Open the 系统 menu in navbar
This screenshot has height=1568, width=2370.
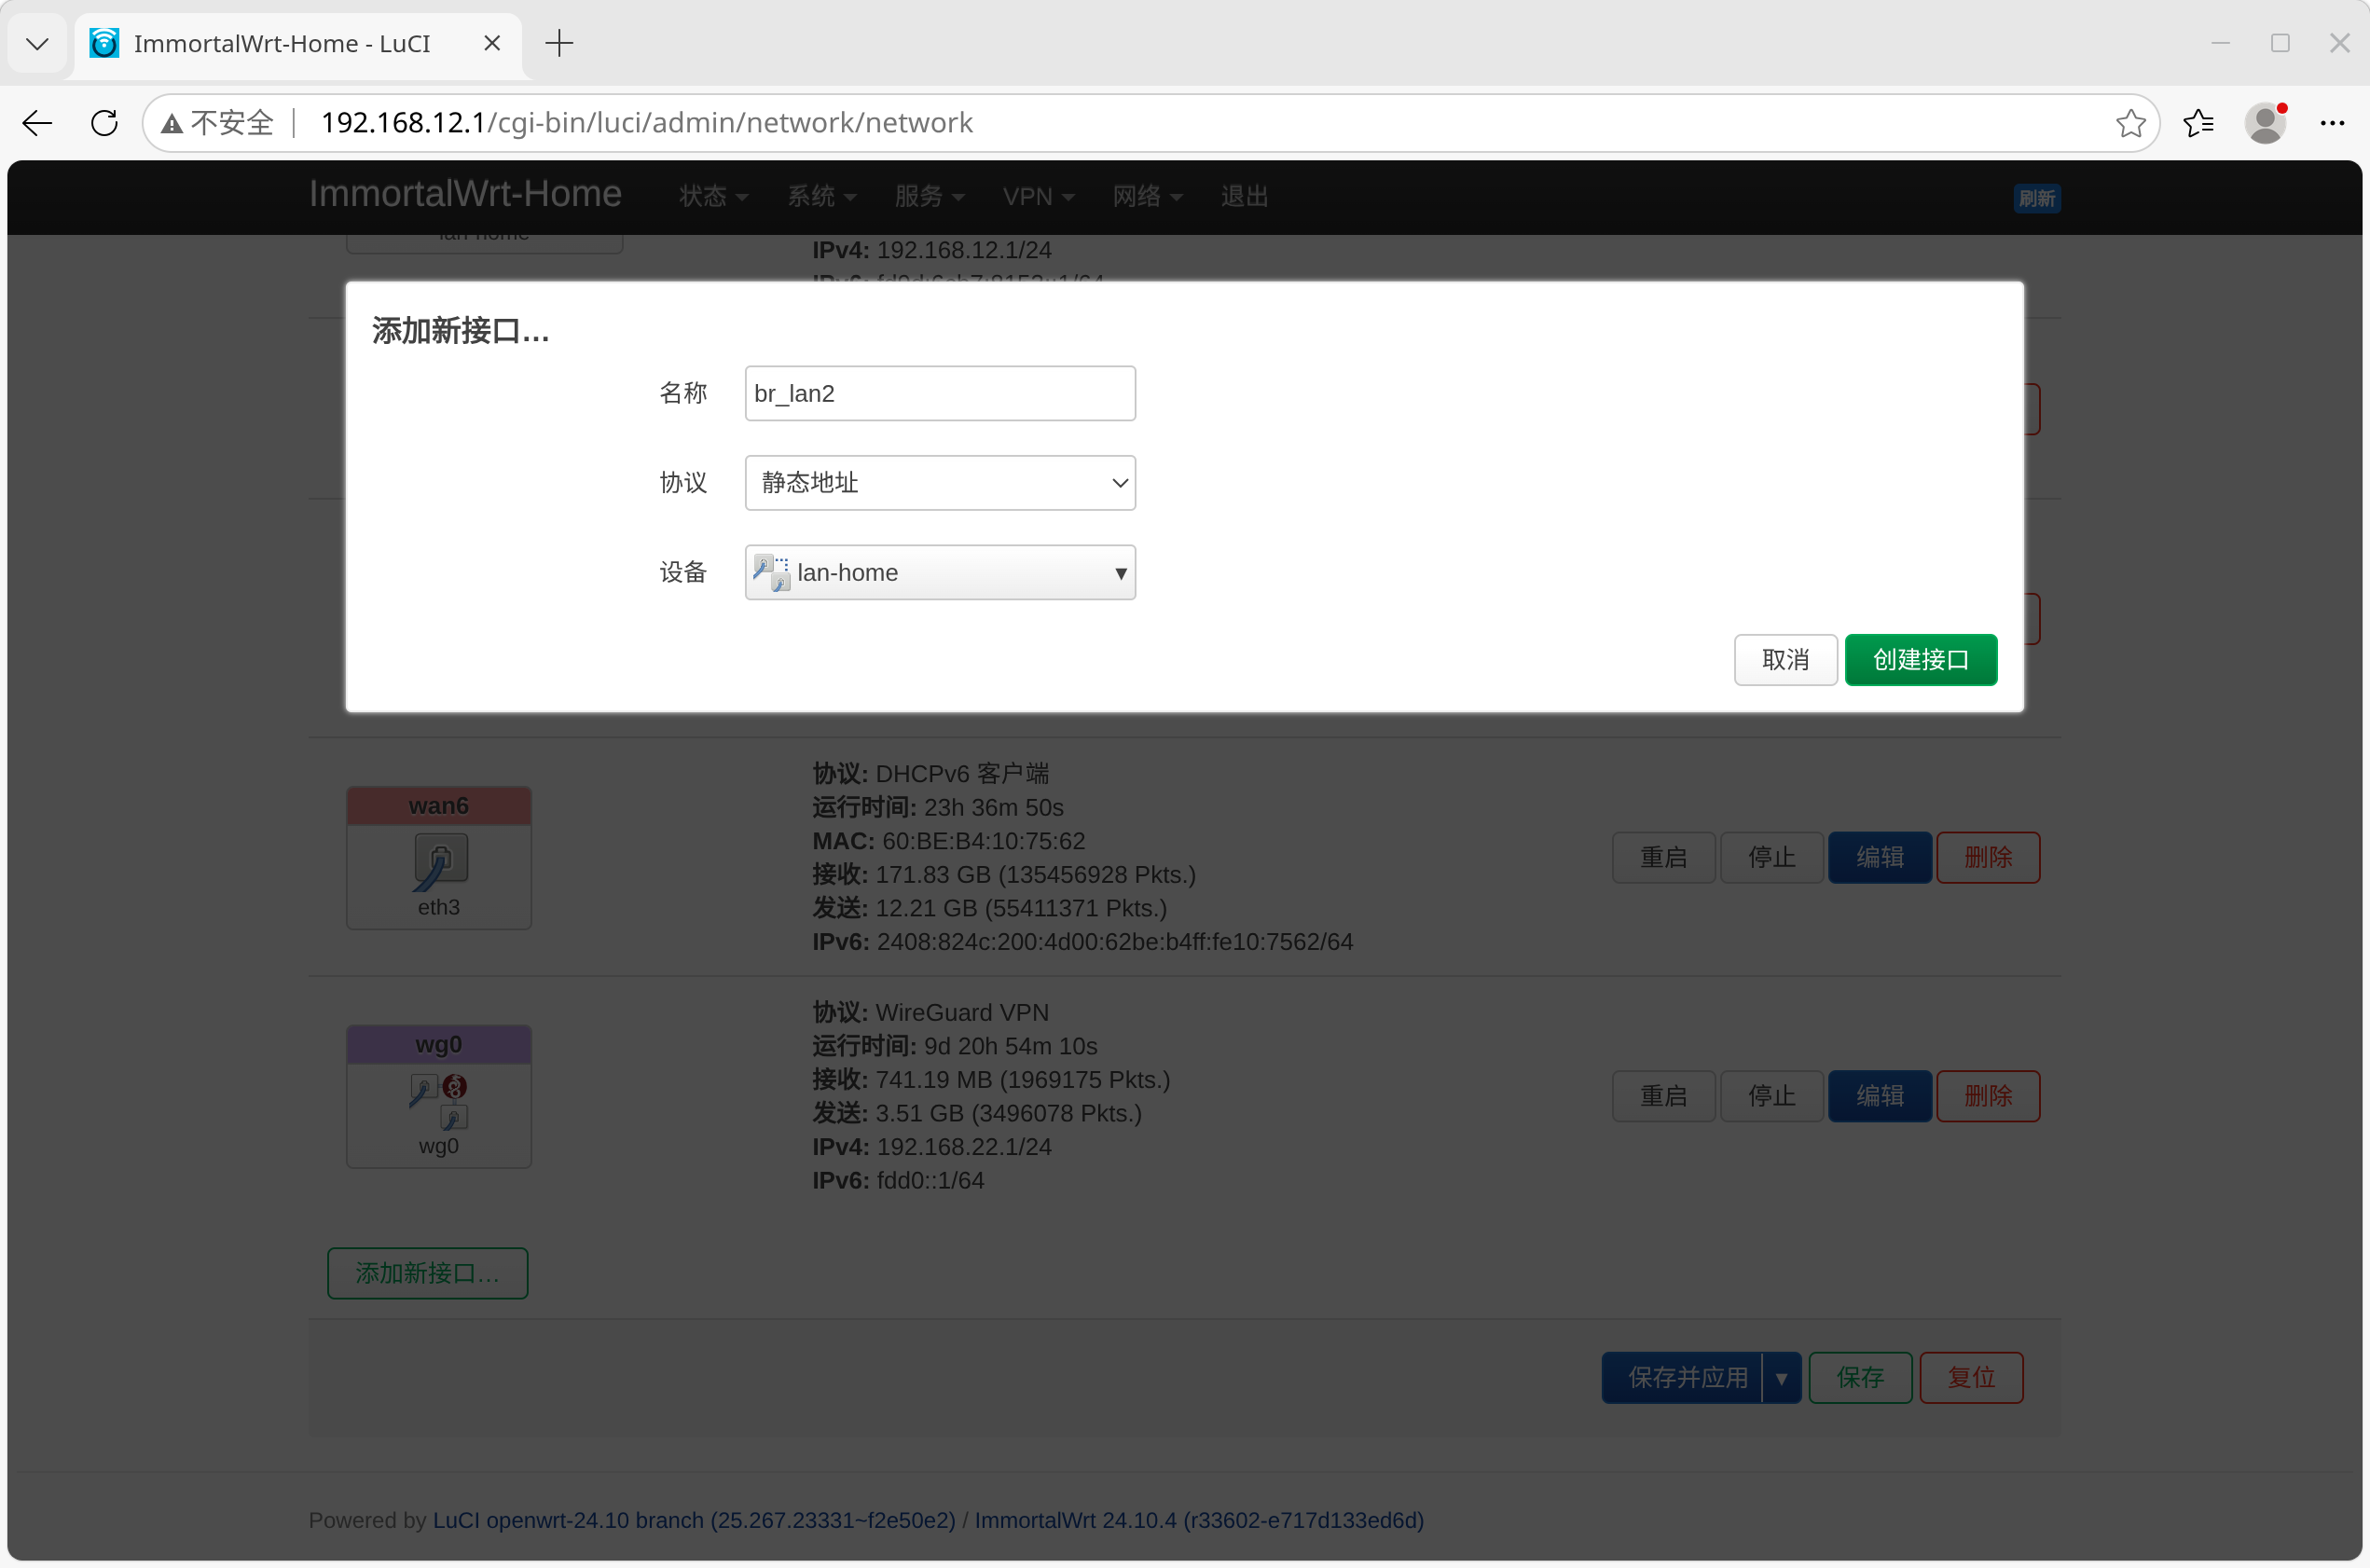coord(820,196)
